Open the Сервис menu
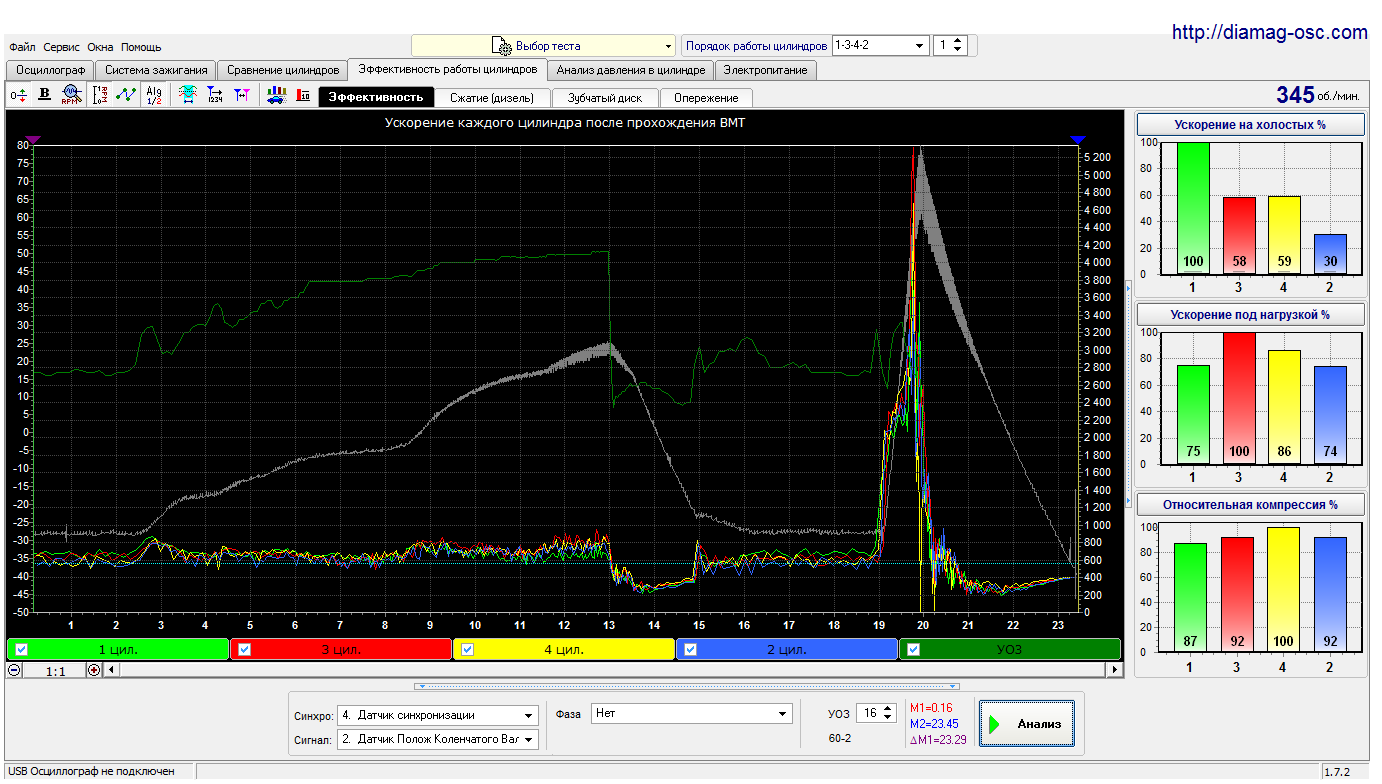1382x784 pixels. [x=62, y=47]
